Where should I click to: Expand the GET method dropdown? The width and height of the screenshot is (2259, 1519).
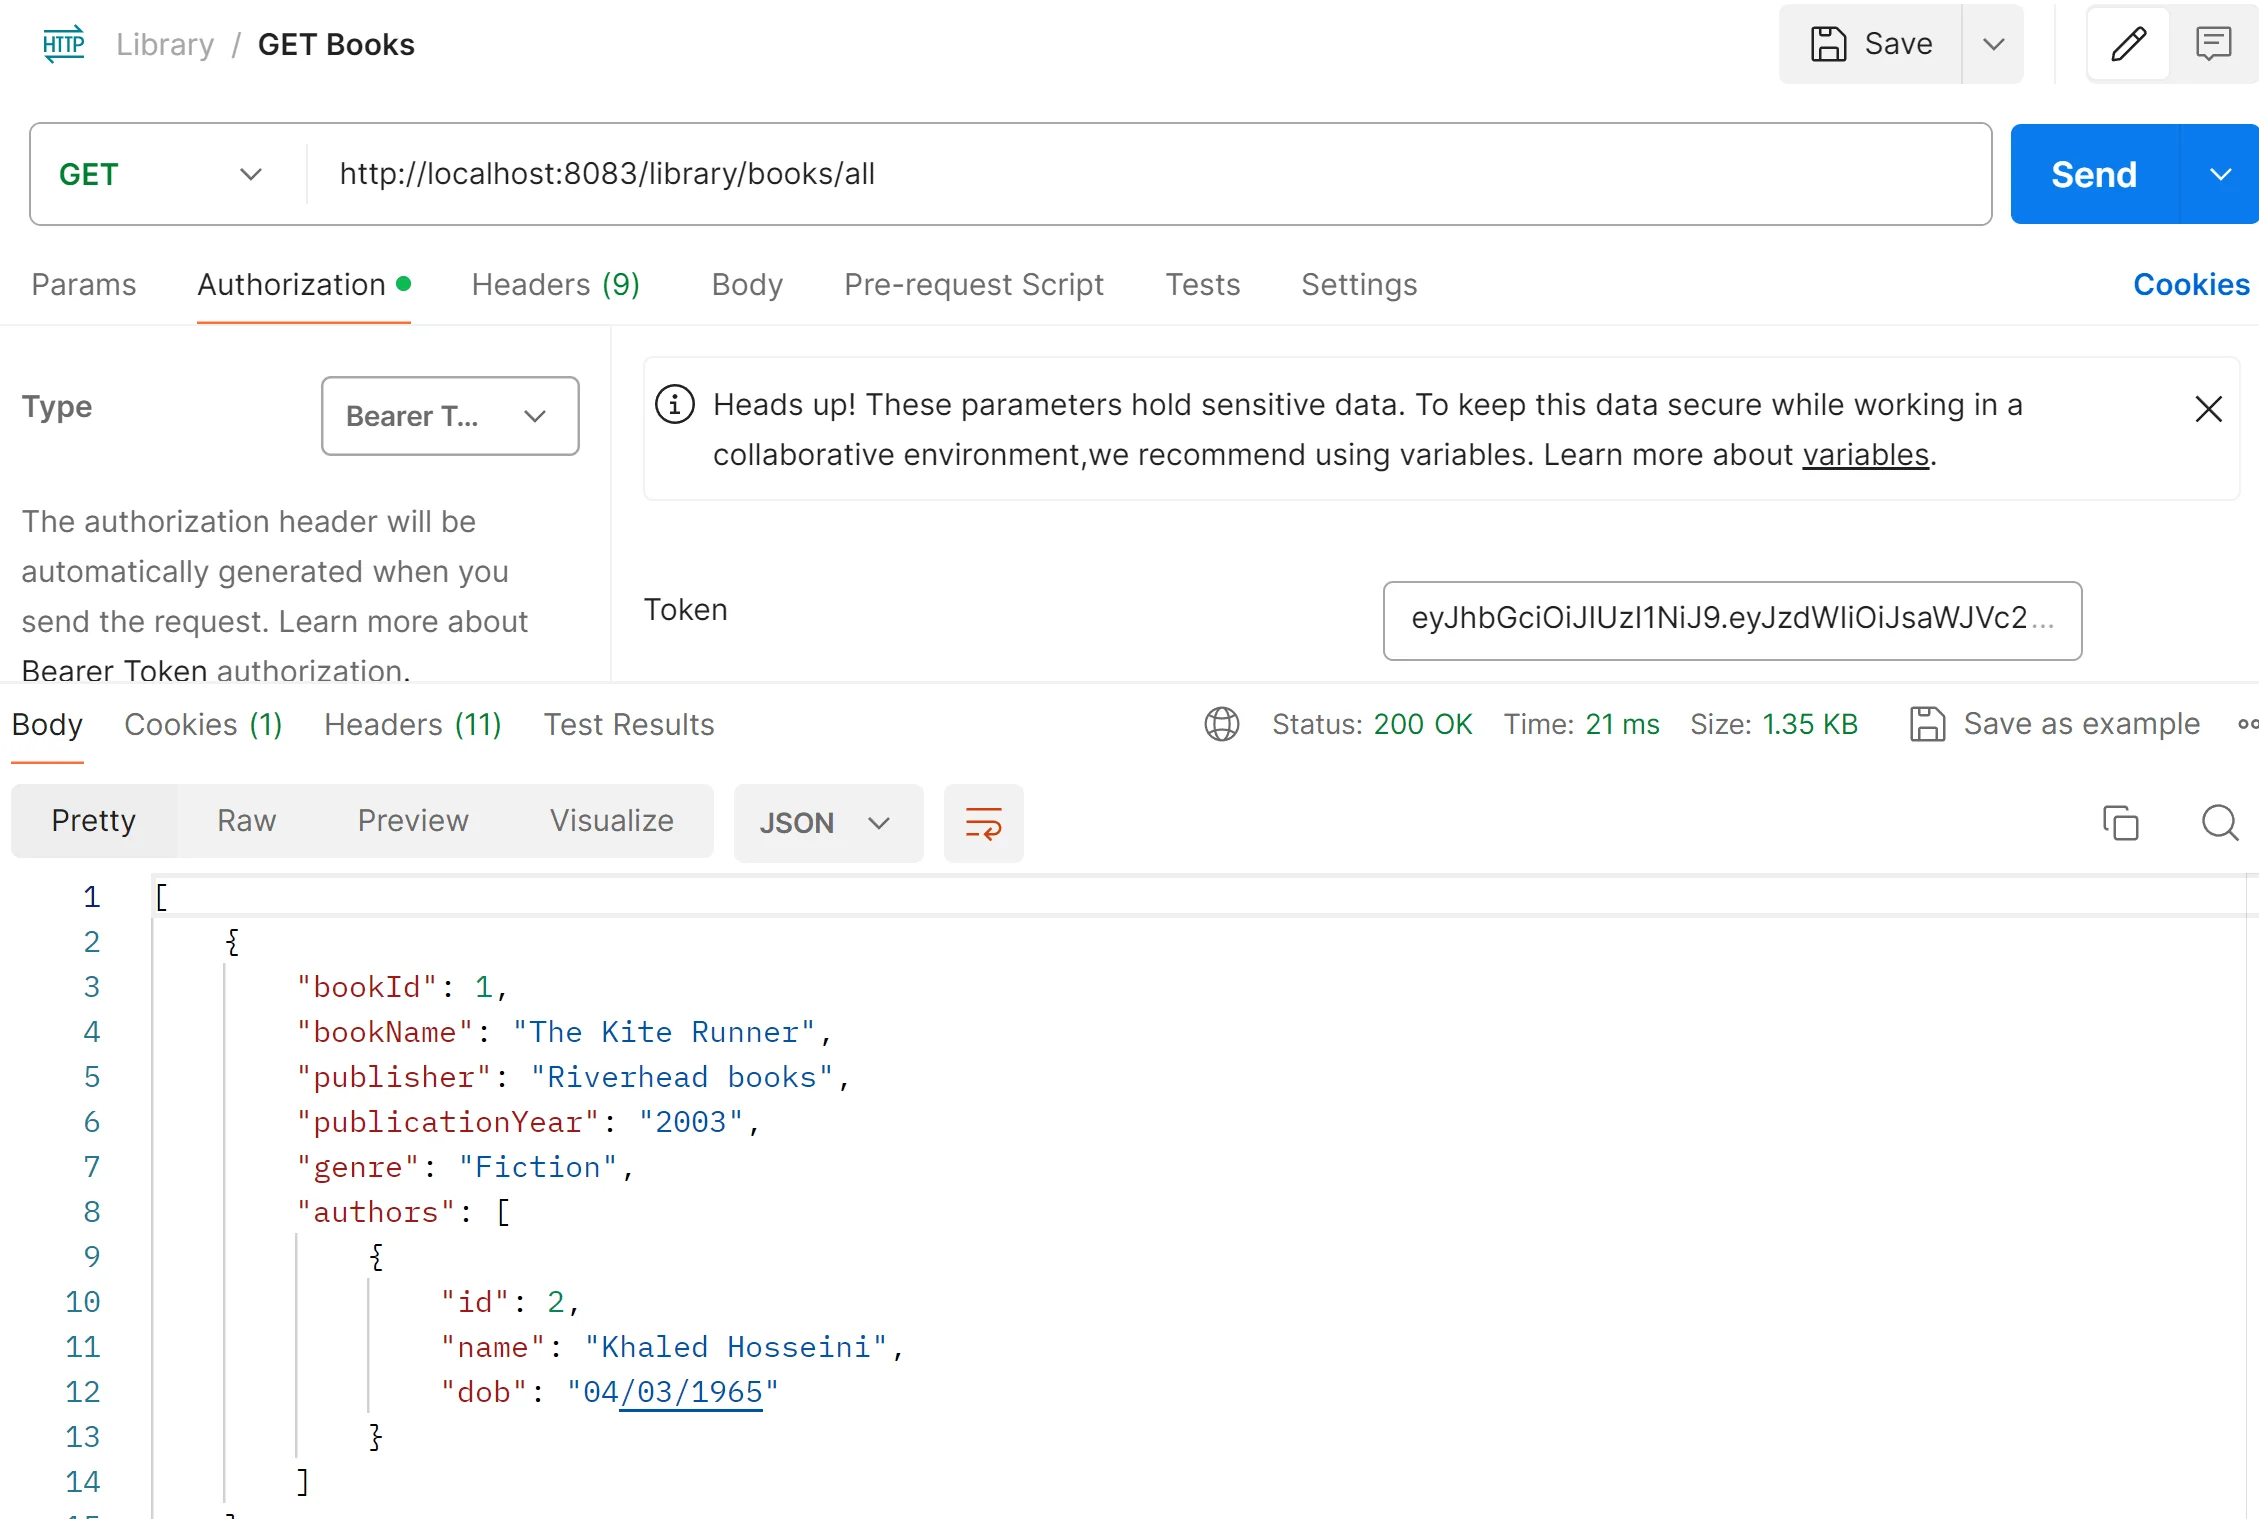click(251, 175)
